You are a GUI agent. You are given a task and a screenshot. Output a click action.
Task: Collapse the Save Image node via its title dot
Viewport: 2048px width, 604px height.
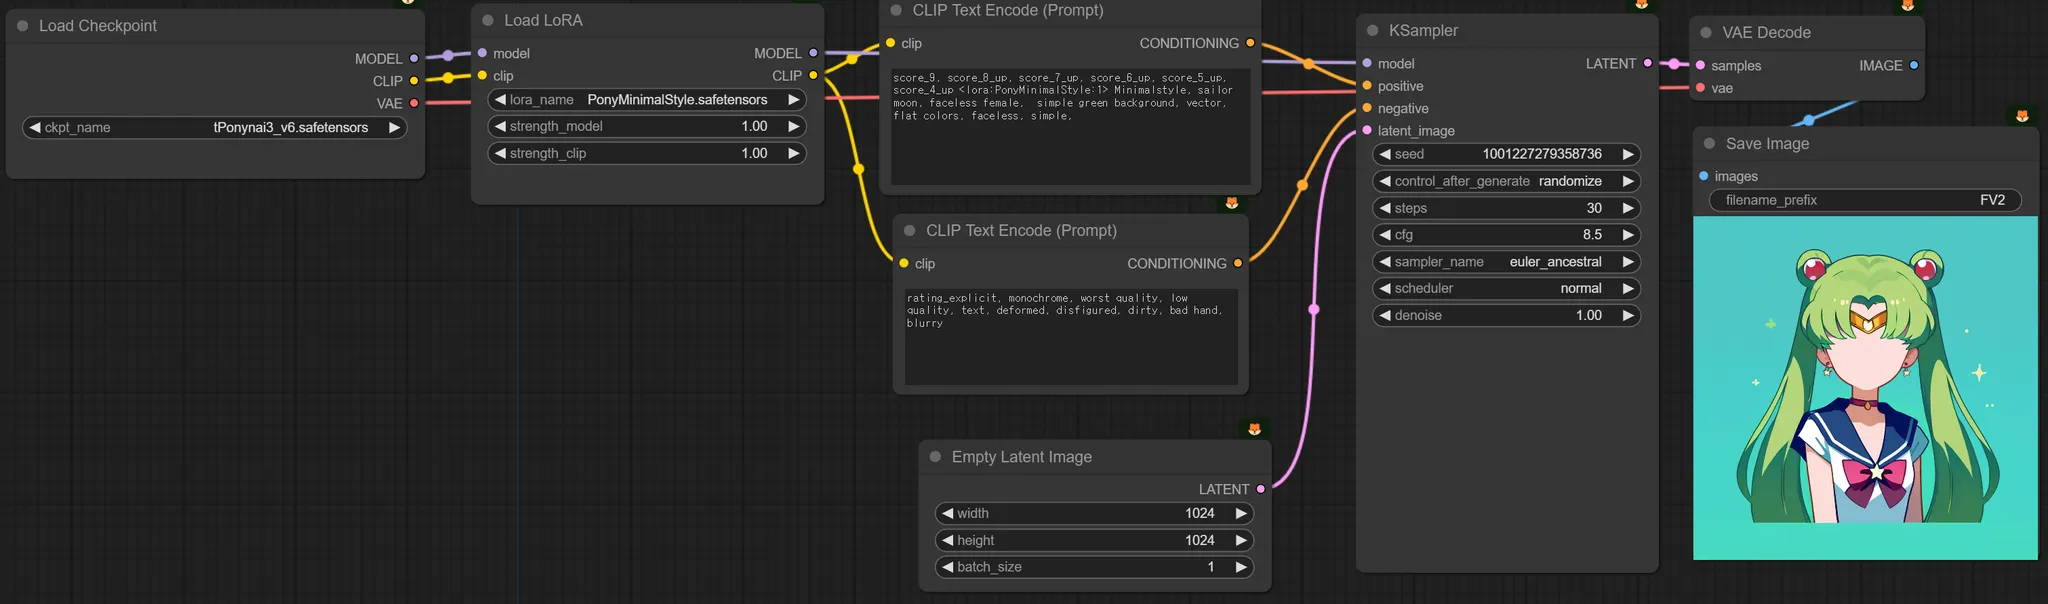coord(1710,143)
